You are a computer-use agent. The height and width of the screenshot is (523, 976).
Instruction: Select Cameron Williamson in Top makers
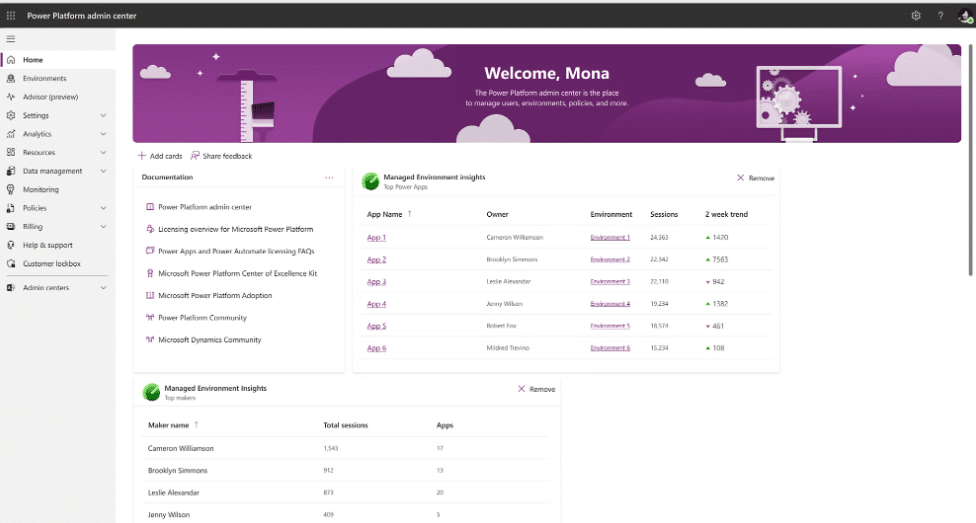click(181, 448)
